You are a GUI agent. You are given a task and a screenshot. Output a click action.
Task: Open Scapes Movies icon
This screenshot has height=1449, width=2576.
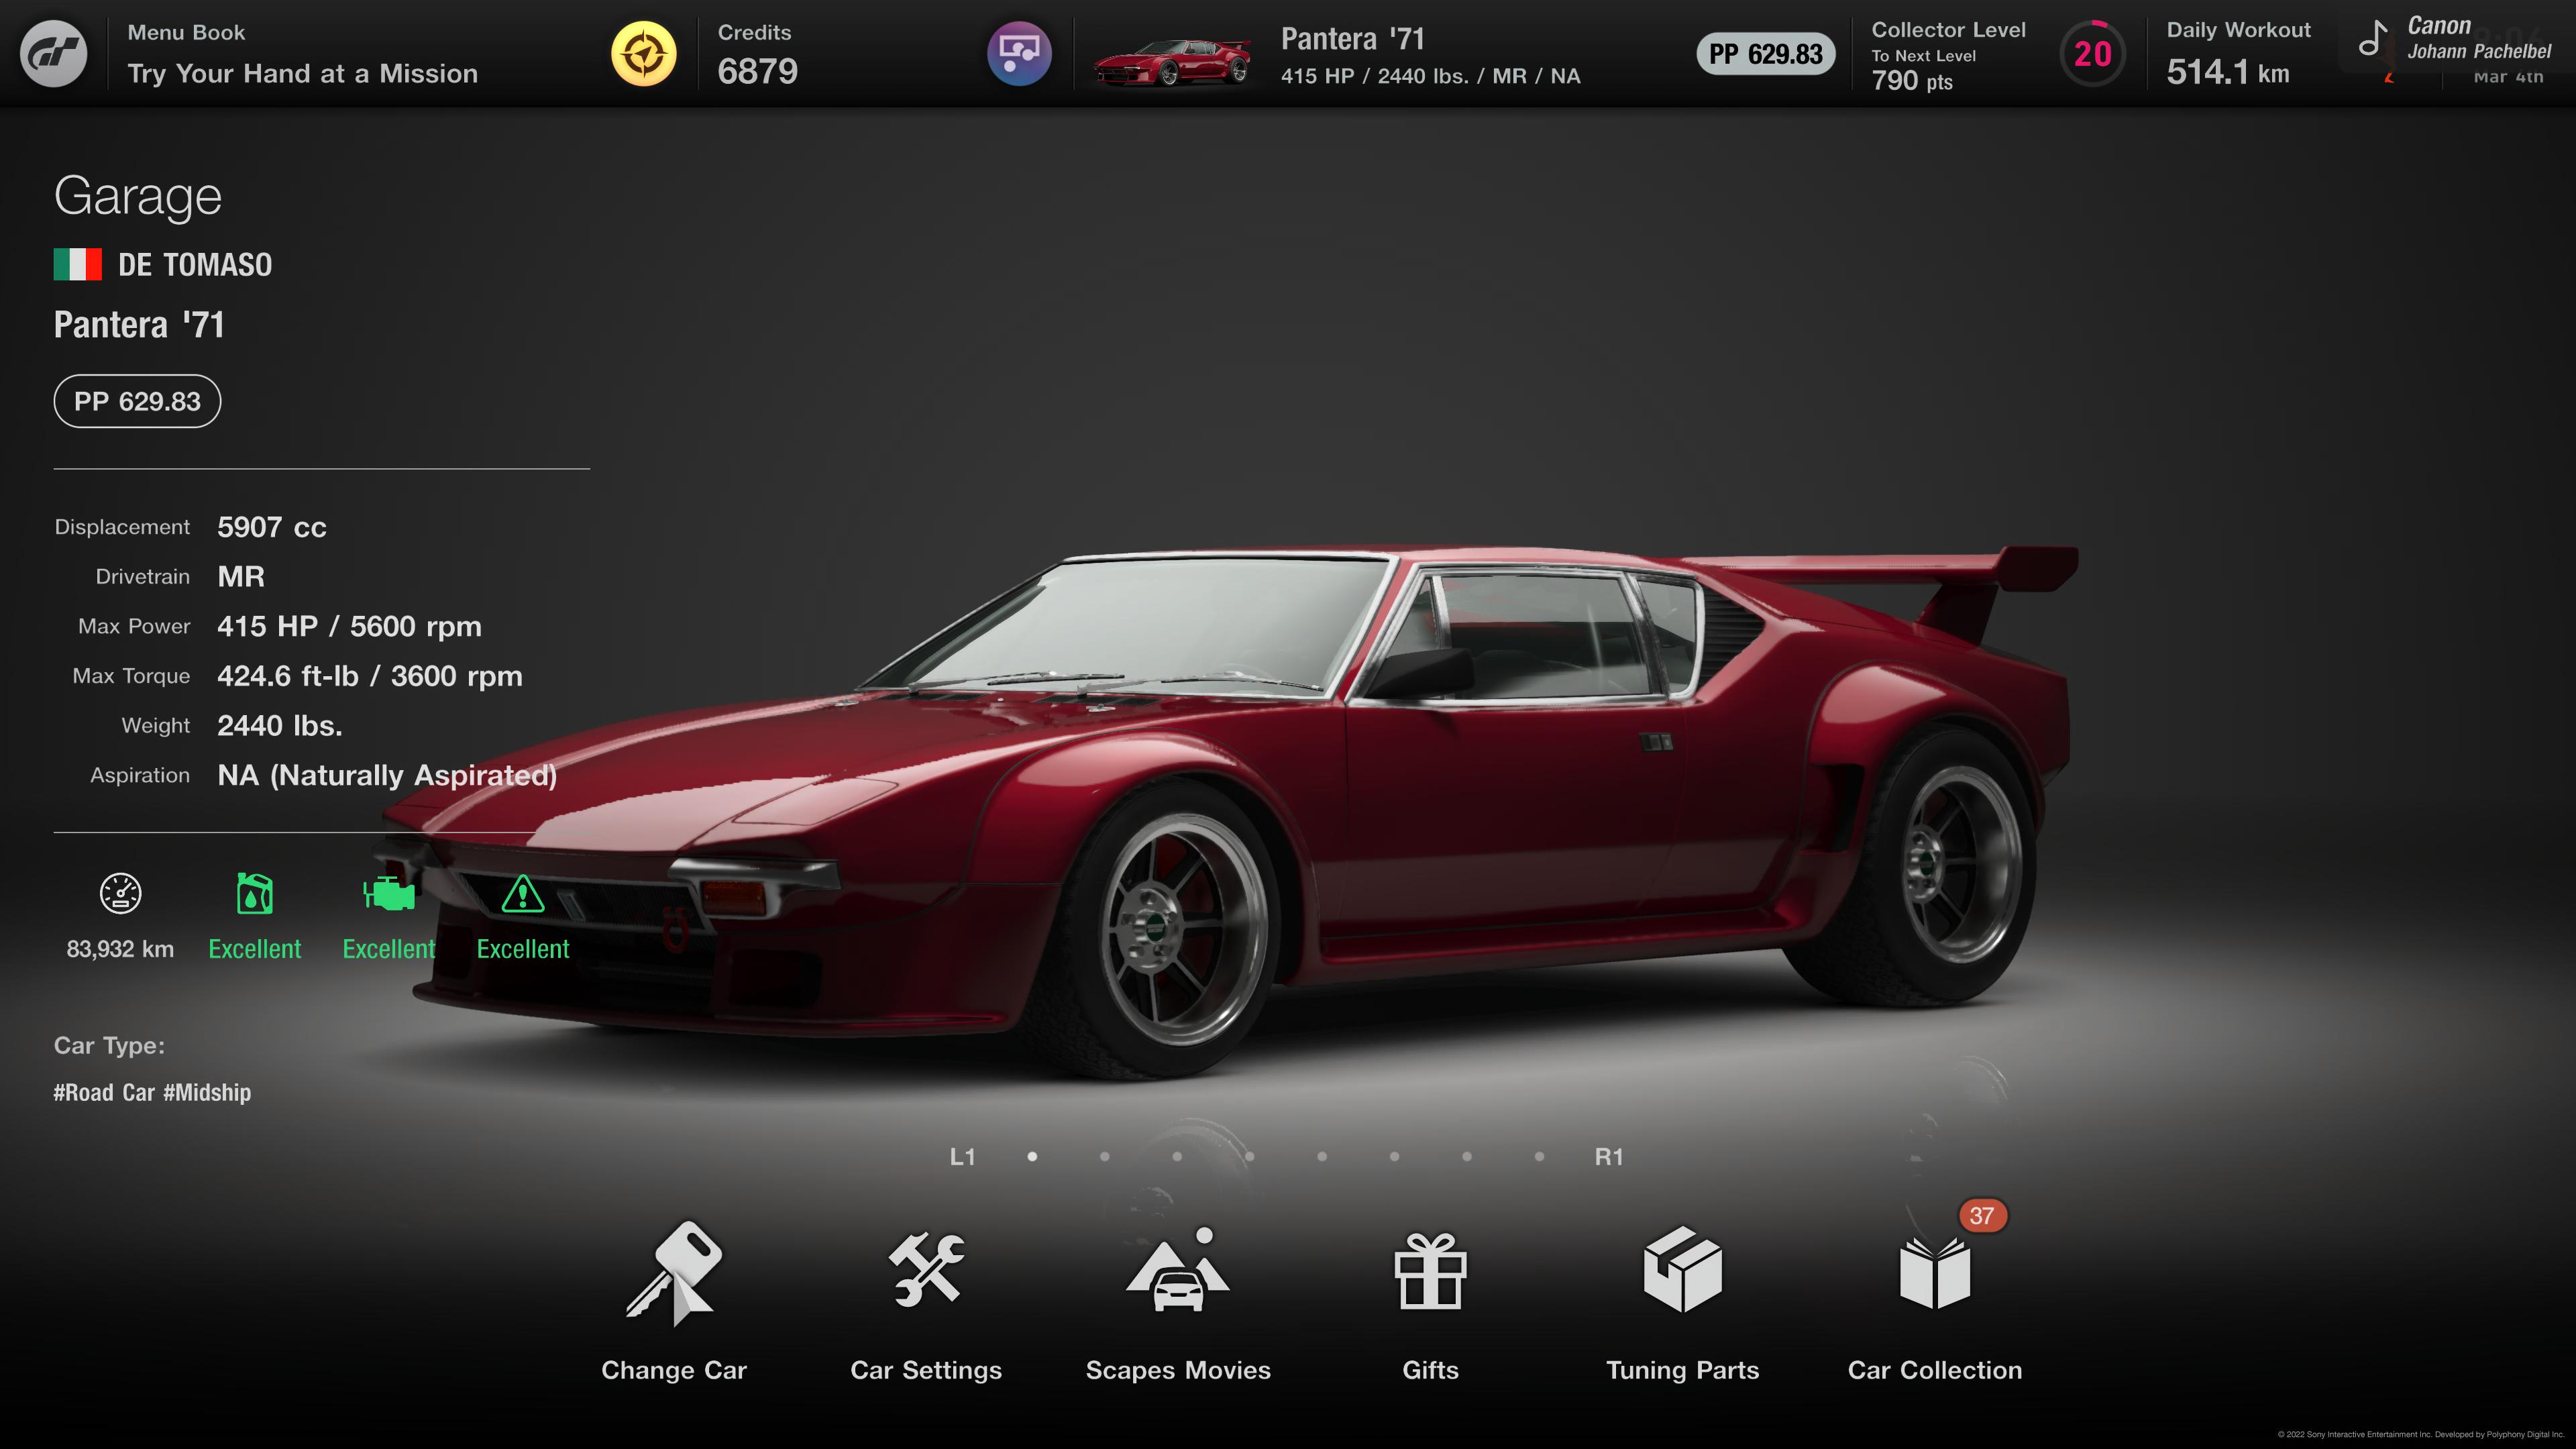click(x=1178, y=1271)
